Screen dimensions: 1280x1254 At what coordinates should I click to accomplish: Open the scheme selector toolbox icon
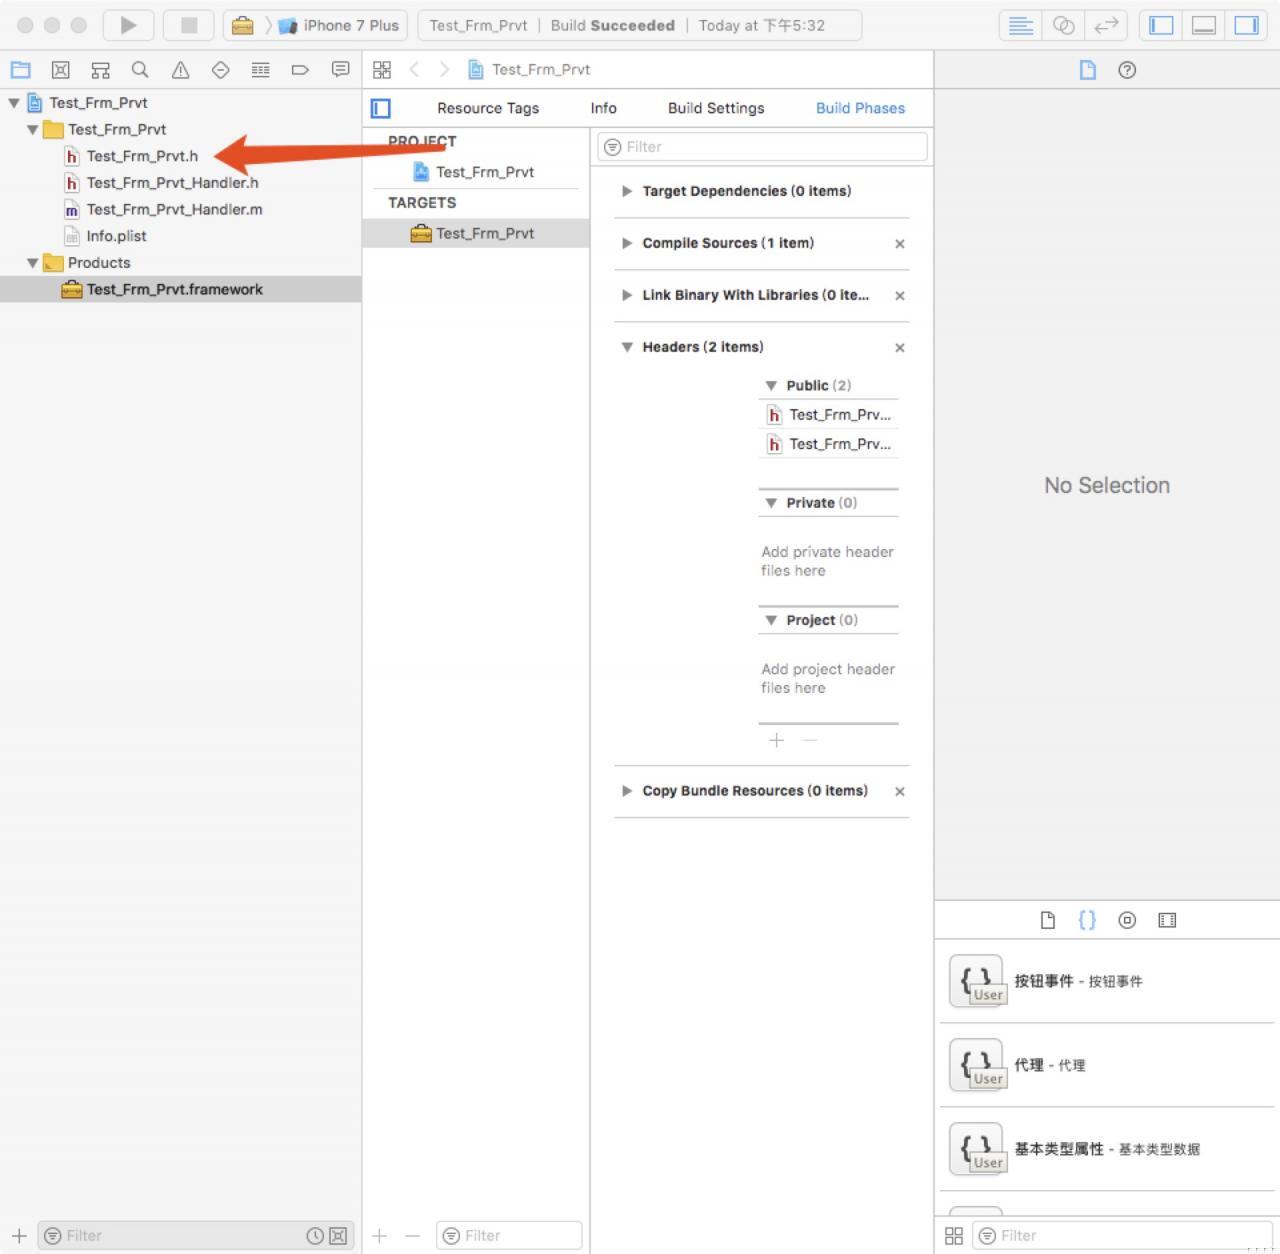pos(243,26)
